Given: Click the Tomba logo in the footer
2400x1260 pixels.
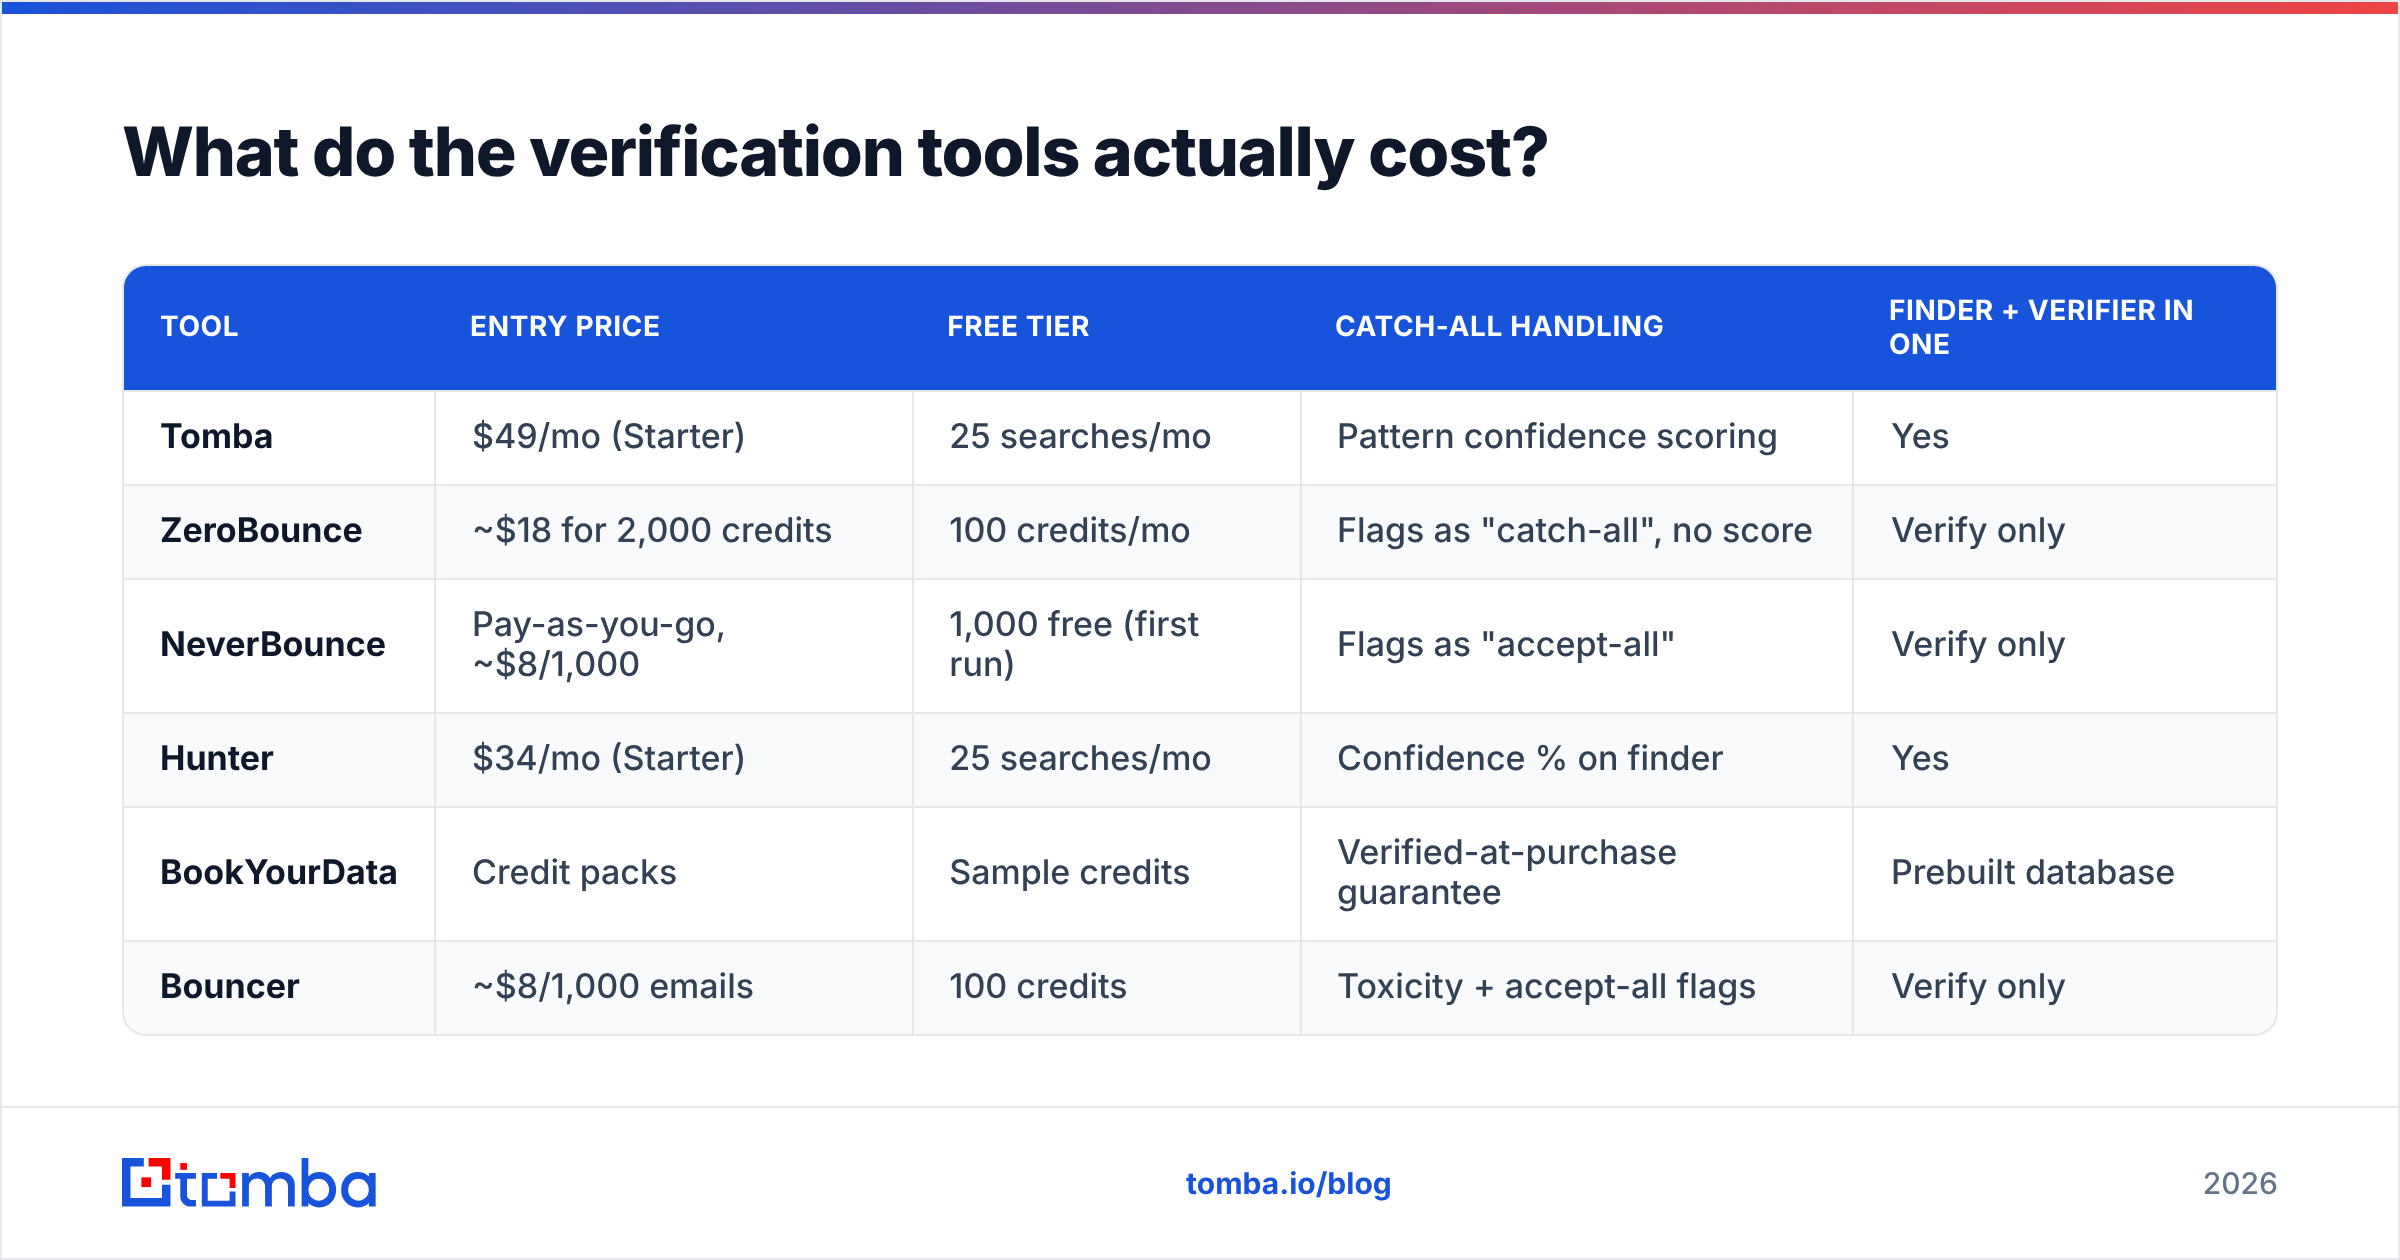Looking at the screenshot, I should click(x=249, y=1183).
